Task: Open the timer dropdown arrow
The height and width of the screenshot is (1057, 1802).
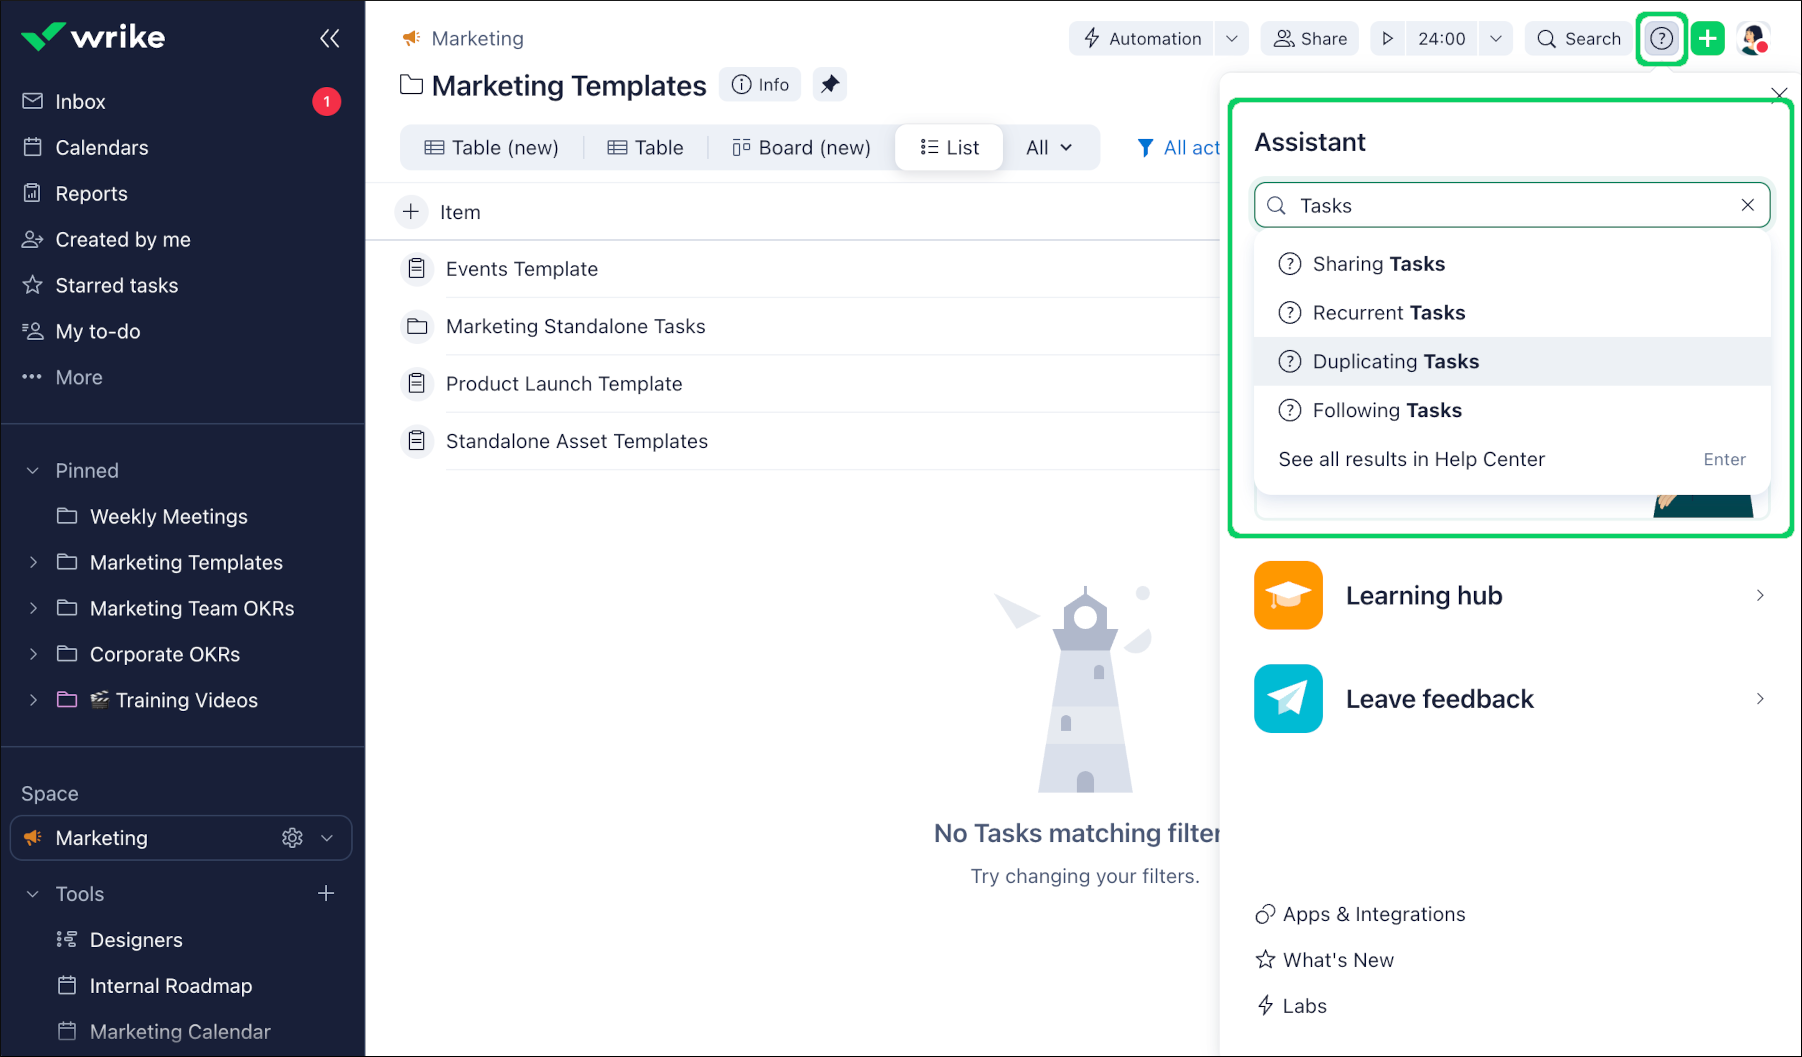Action: click(x=1496, y=39)
